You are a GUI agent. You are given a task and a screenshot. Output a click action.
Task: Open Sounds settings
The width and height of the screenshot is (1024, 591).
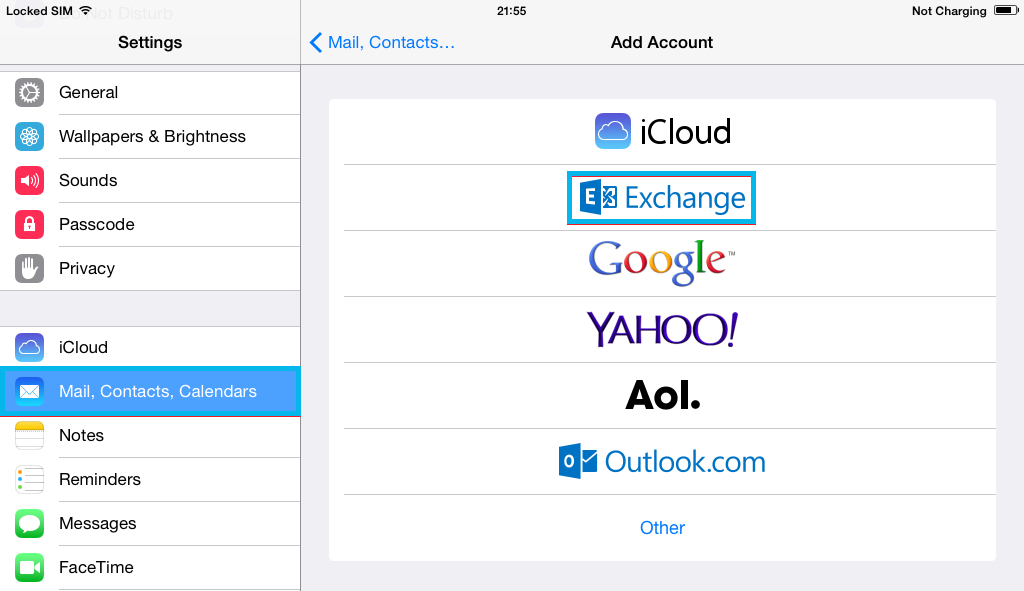point(150,180)
